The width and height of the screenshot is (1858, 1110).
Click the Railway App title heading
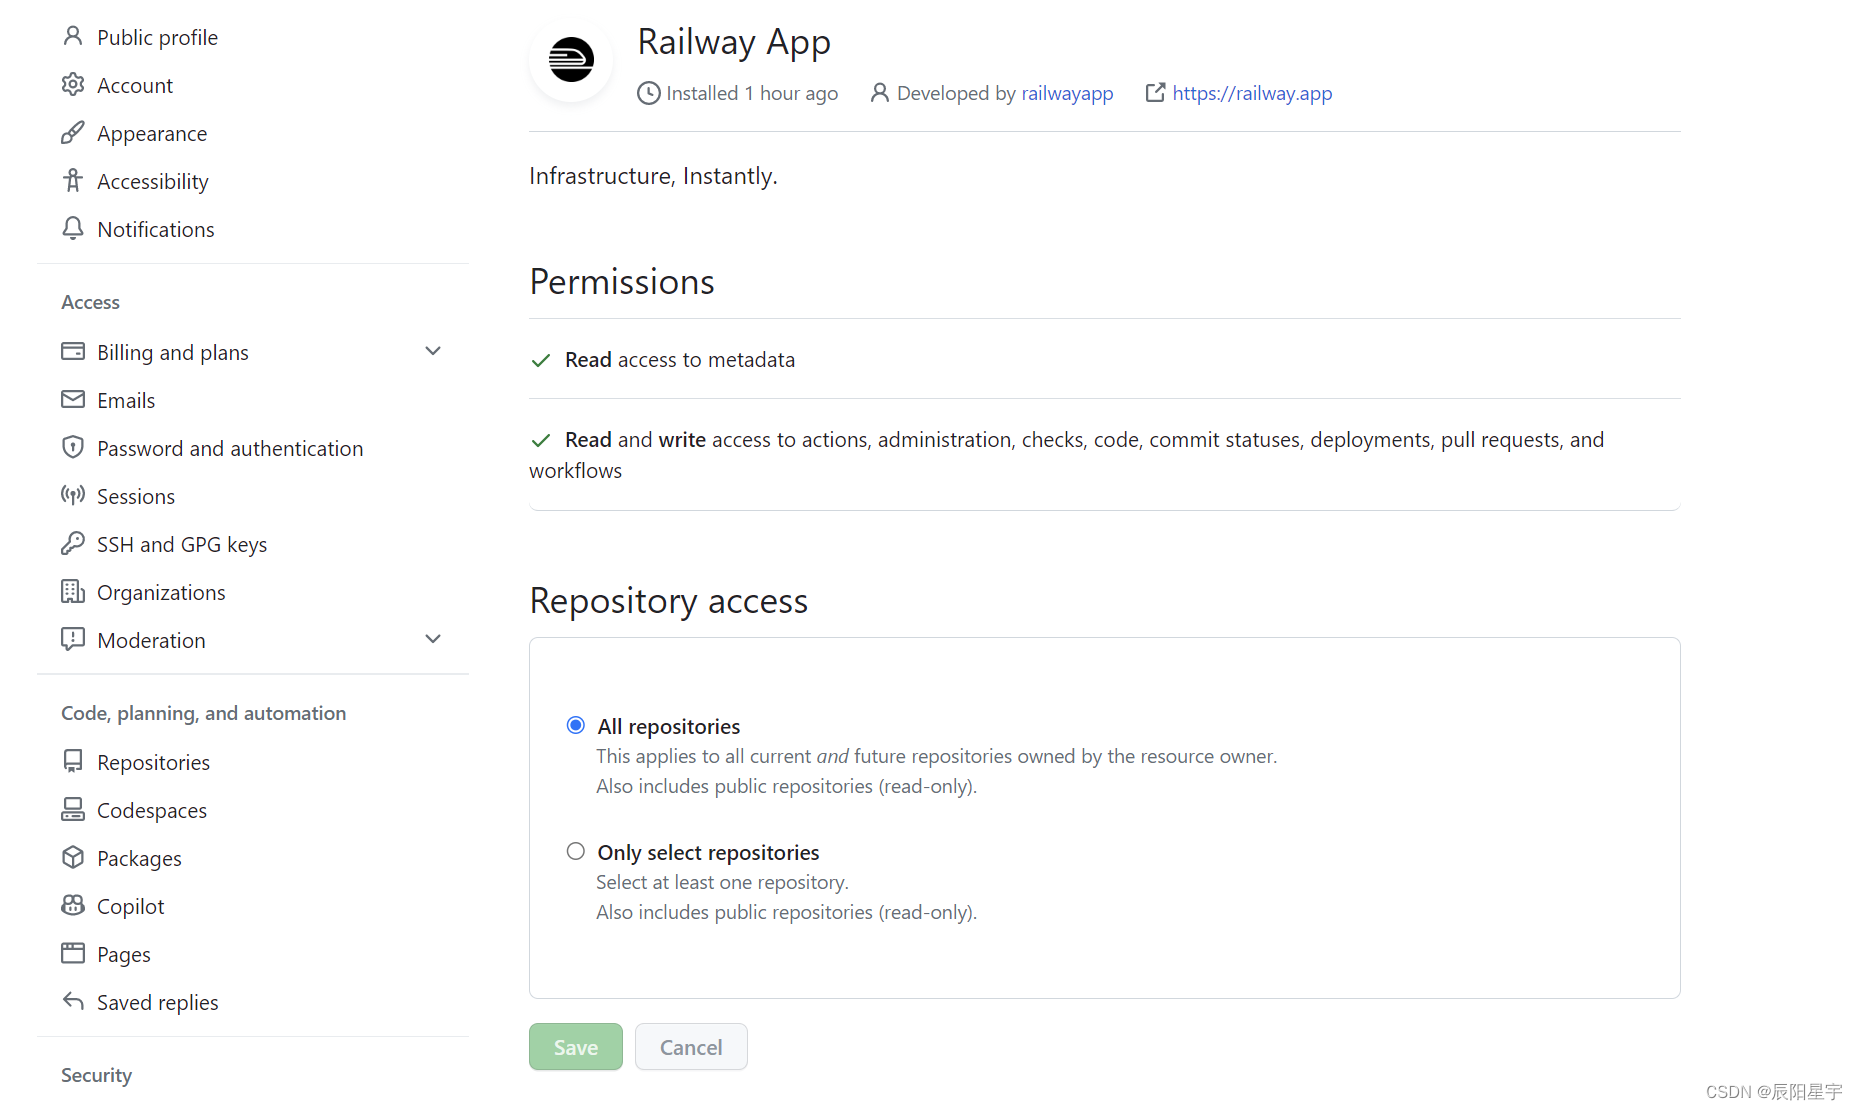[x=734, y=42]
